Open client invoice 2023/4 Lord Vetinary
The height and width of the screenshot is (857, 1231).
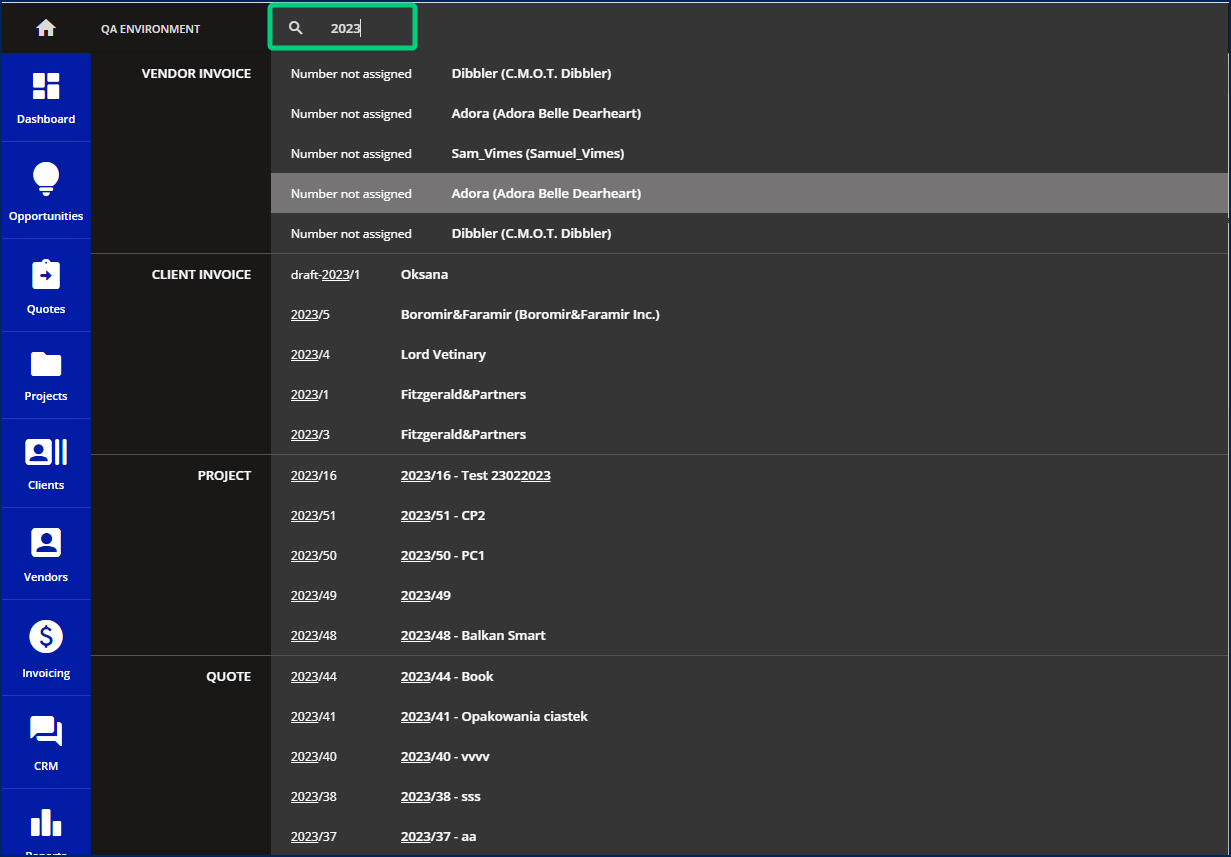(x=749, y=354)
